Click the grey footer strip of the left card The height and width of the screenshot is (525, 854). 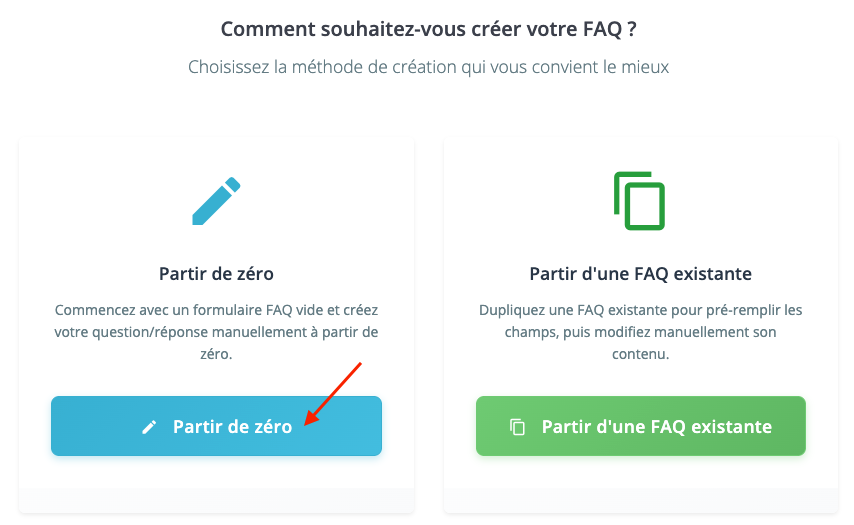point(216,500)
